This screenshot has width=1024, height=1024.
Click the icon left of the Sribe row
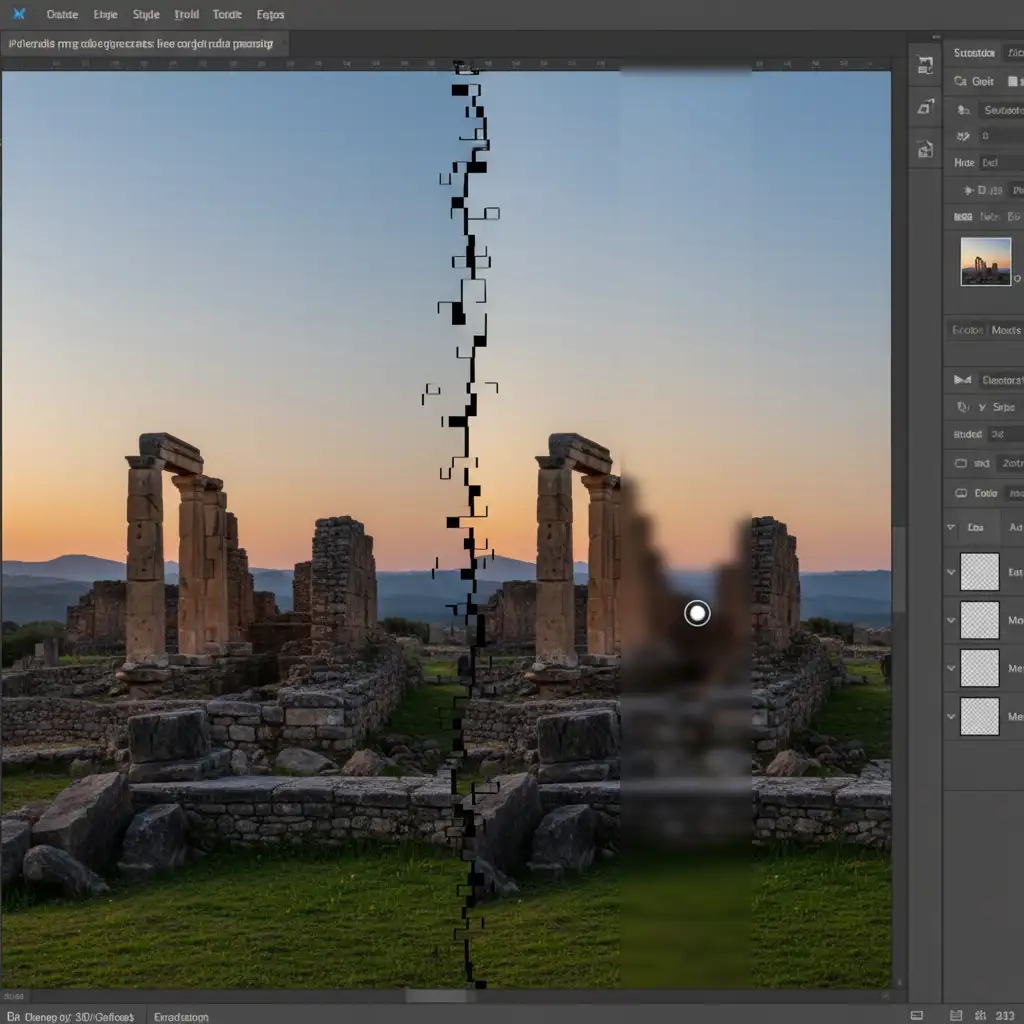click(x=963, y=407)
